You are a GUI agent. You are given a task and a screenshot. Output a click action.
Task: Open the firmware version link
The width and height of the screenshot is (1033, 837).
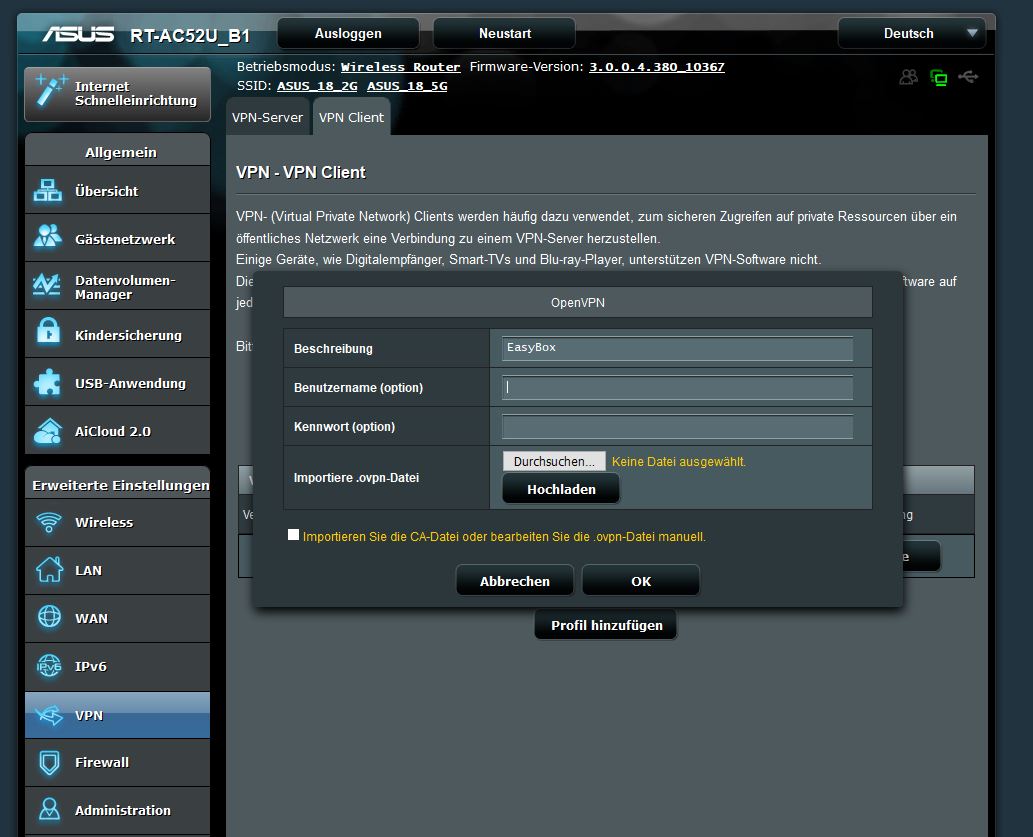tap(656, 67)
